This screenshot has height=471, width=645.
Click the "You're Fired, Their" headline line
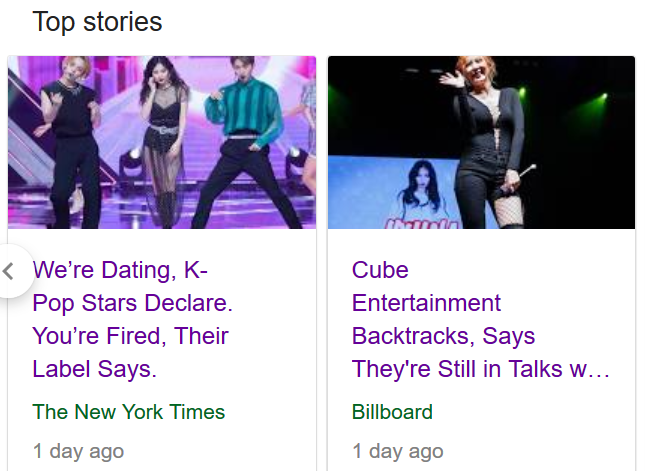click(130, 336)
